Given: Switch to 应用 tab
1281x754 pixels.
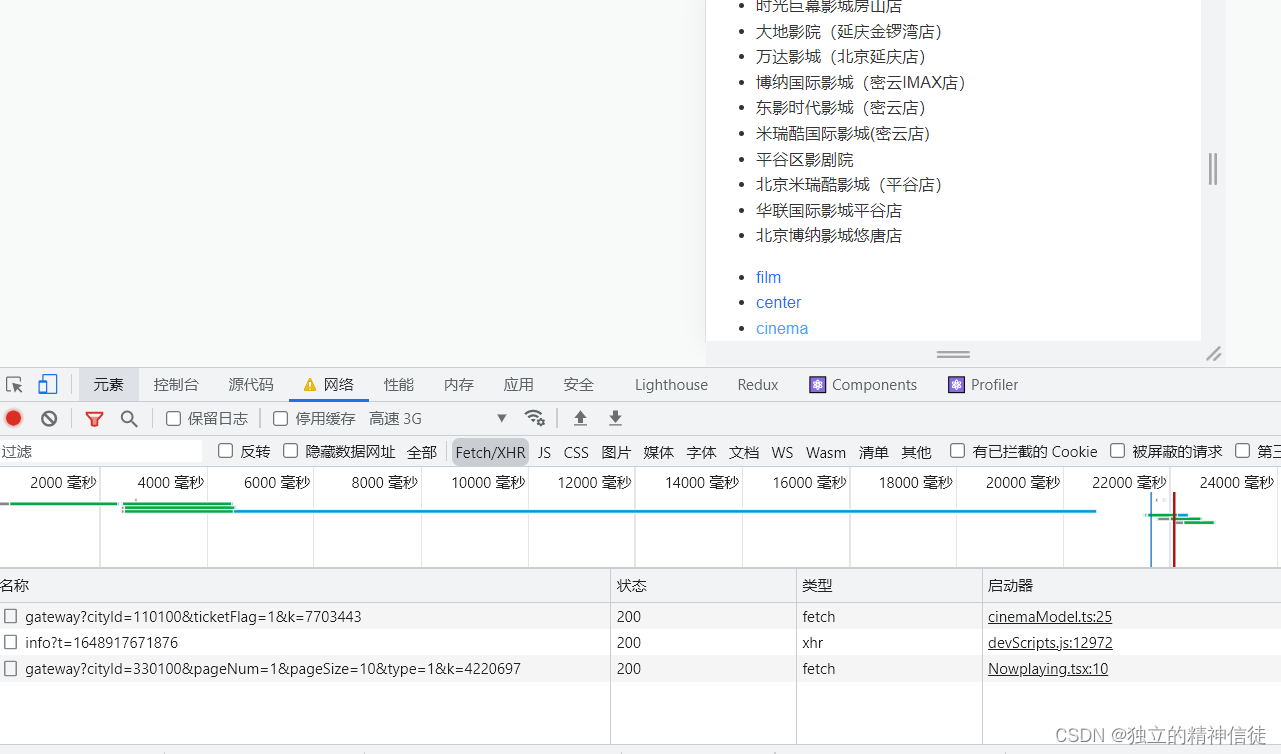Looking at the screenshot, I should 519,385.
